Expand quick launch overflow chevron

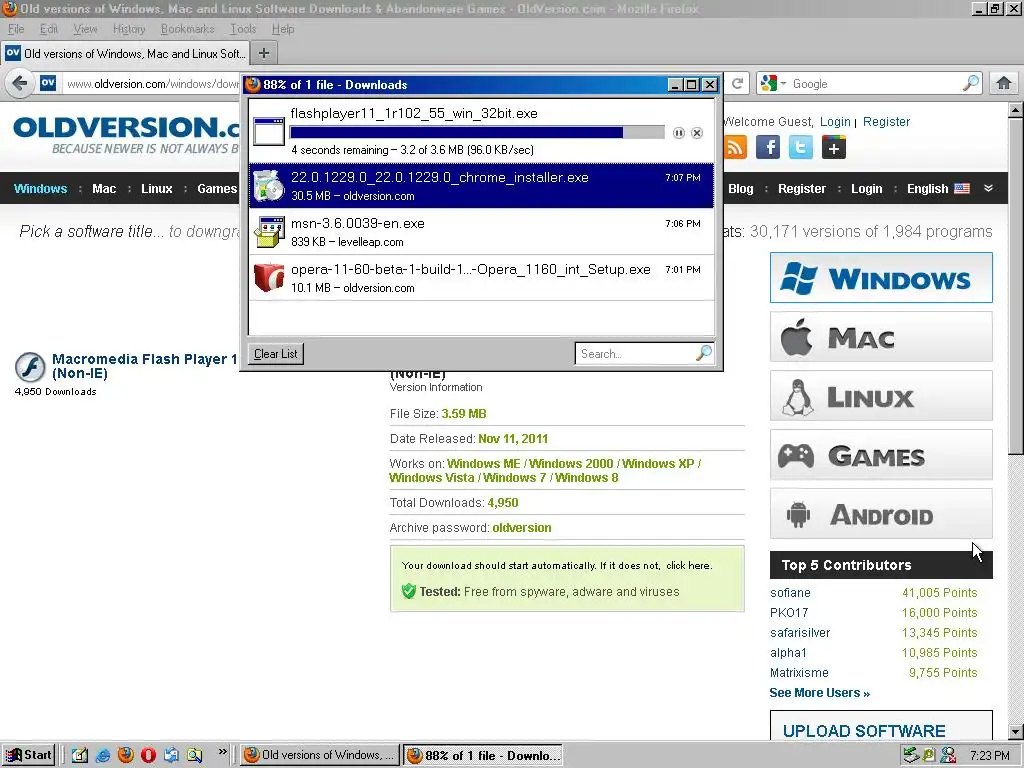pyautogui.click(x=222, y=751)
